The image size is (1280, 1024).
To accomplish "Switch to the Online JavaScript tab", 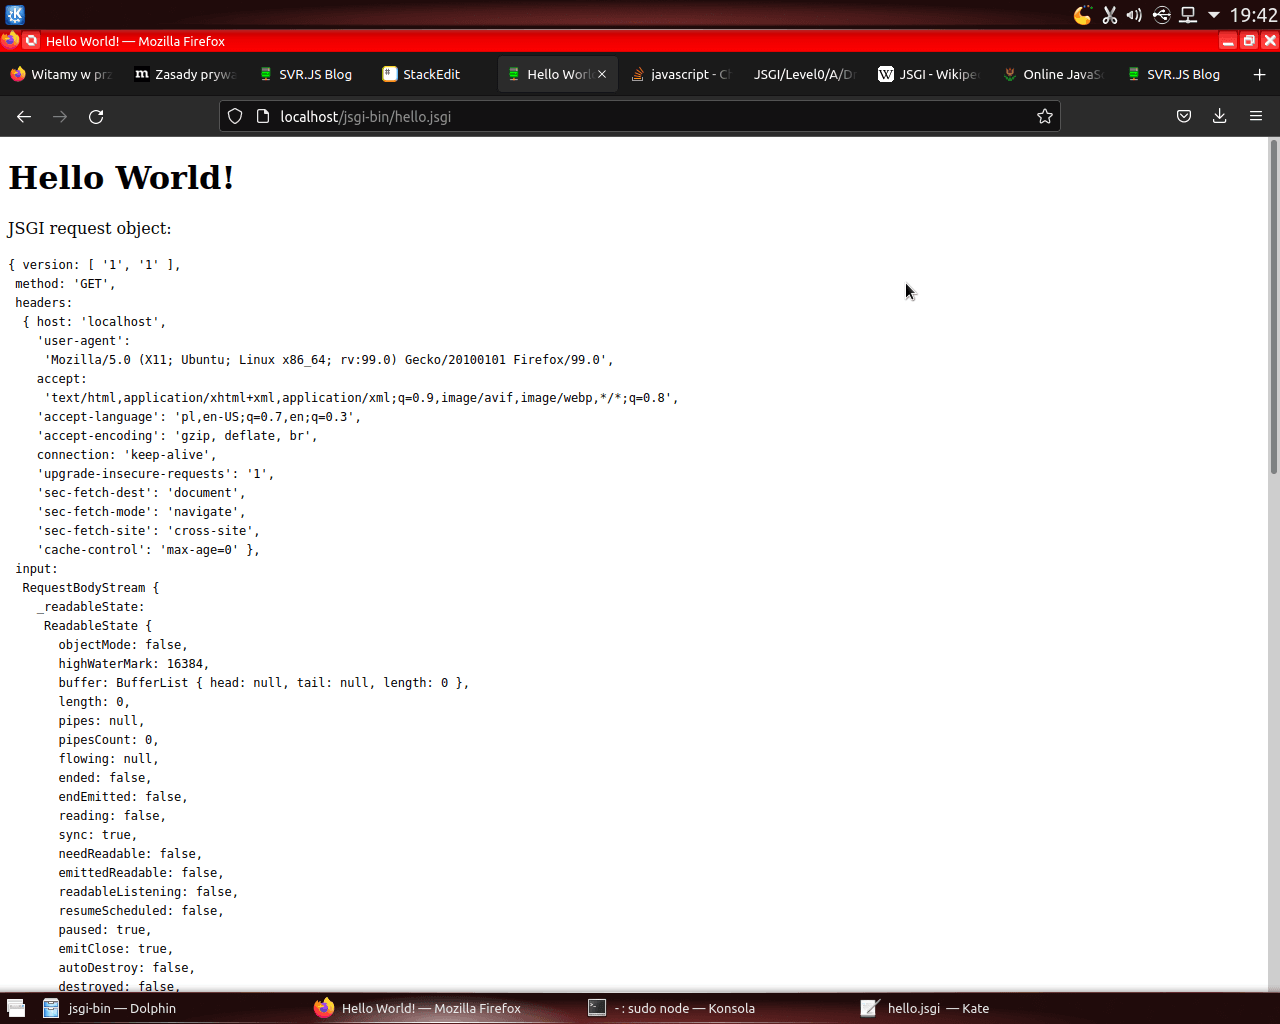I will coord(1053,74).
